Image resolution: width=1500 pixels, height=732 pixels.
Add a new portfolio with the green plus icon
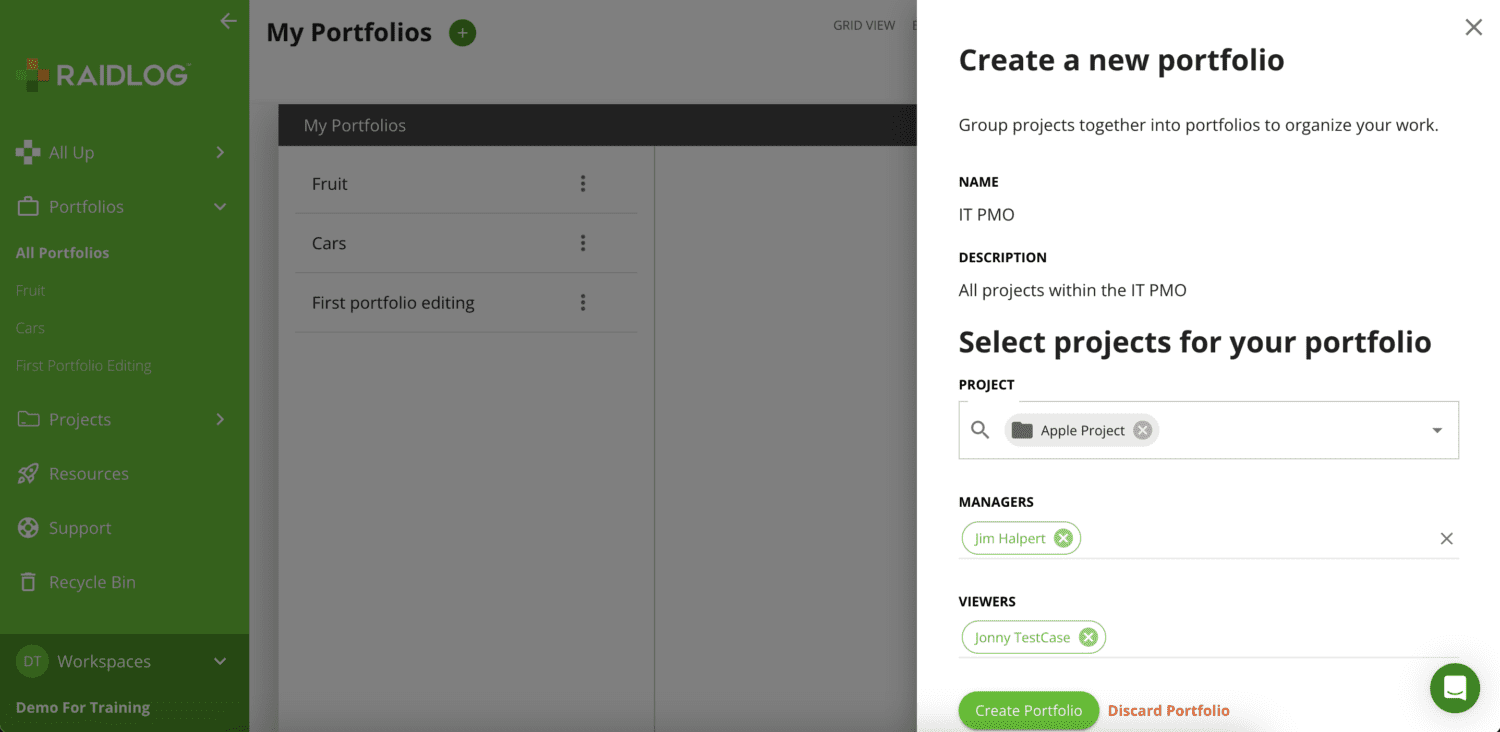(462, 33)
